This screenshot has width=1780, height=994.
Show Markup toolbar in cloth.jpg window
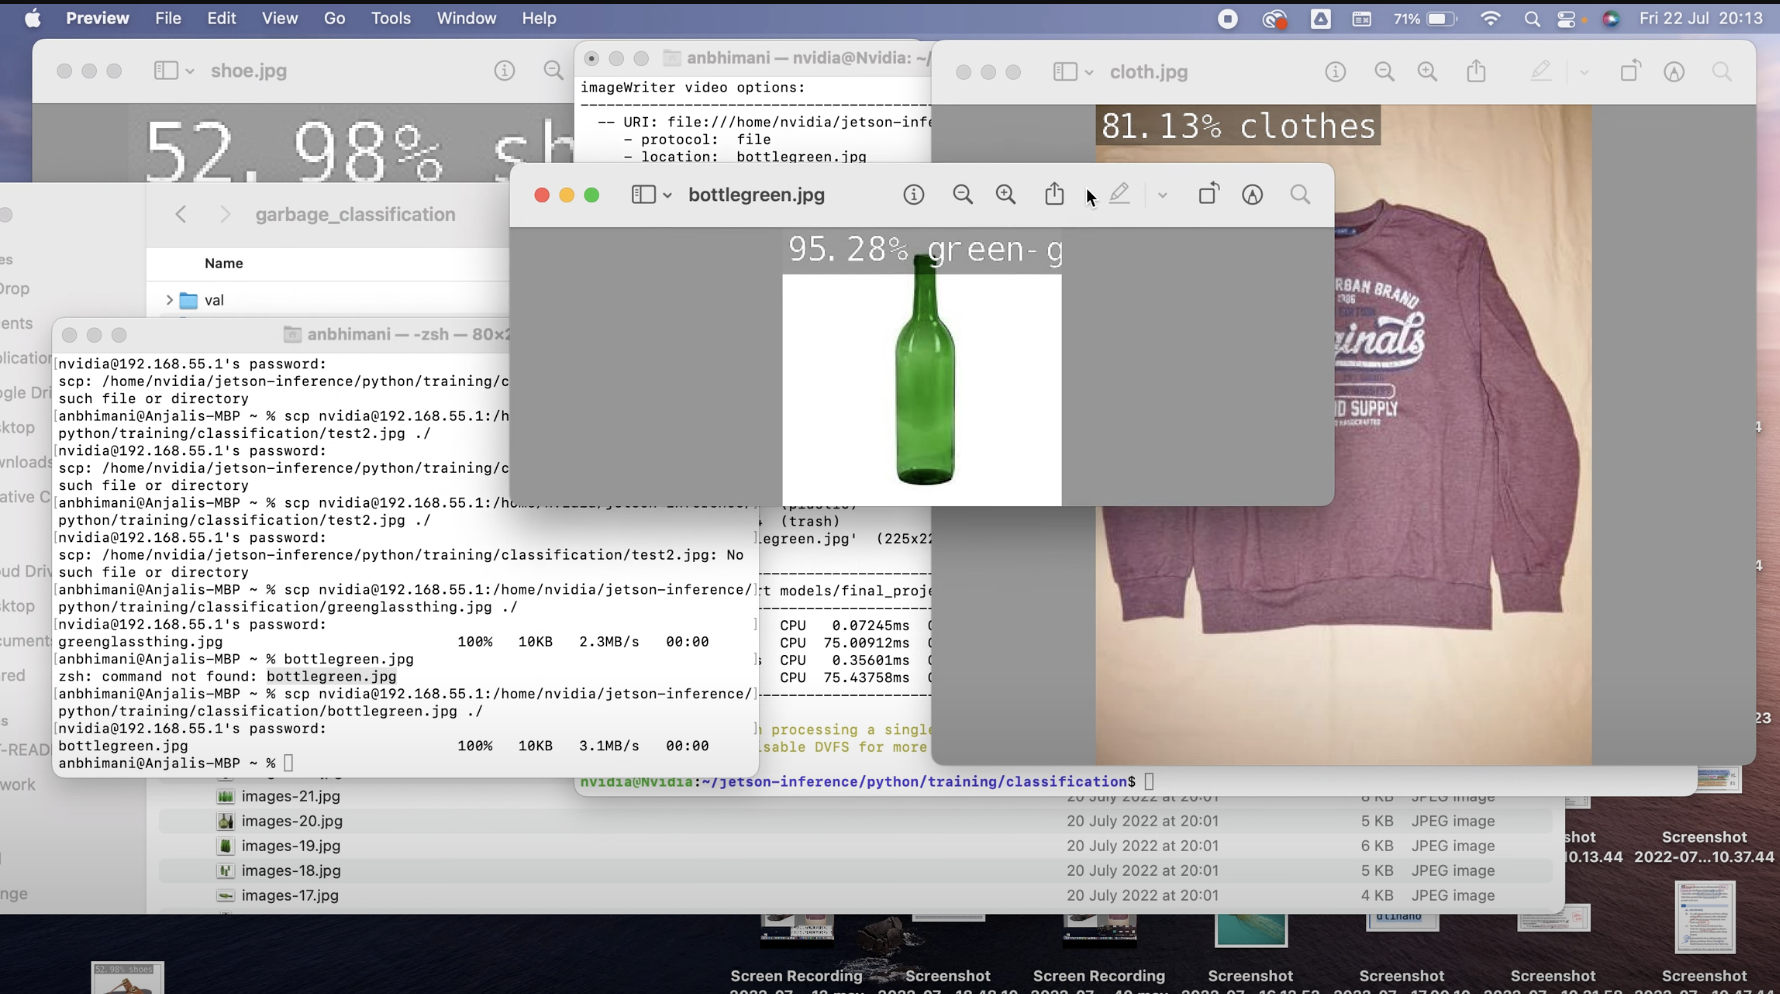(x=1674, y=72)
